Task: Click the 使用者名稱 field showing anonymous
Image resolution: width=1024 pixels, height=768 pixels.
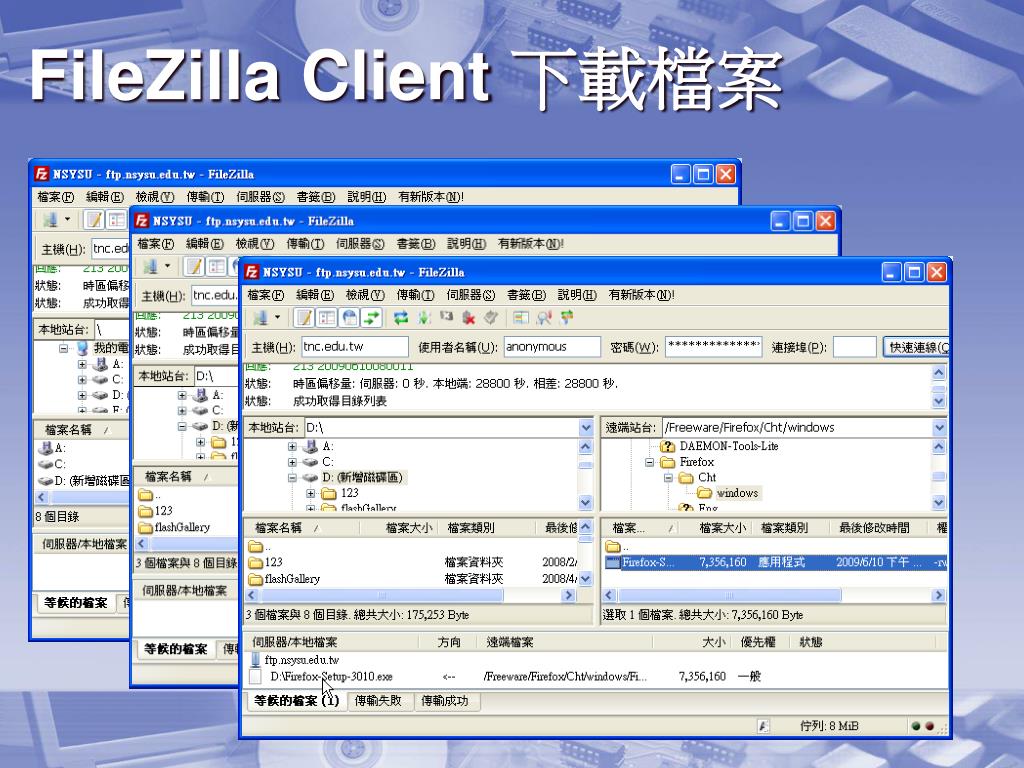Action: tap(552, 347)
